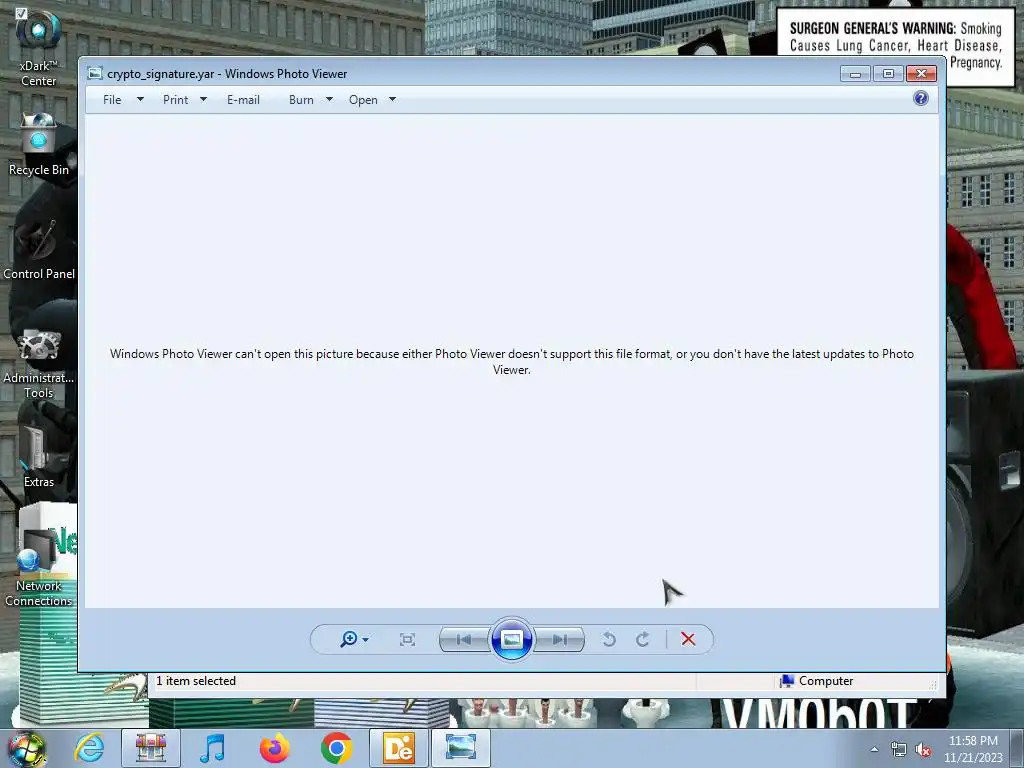Viewport: 1024px width, 768px height.
Task: Rotate the picture counterclockwise
Action: 609,639
